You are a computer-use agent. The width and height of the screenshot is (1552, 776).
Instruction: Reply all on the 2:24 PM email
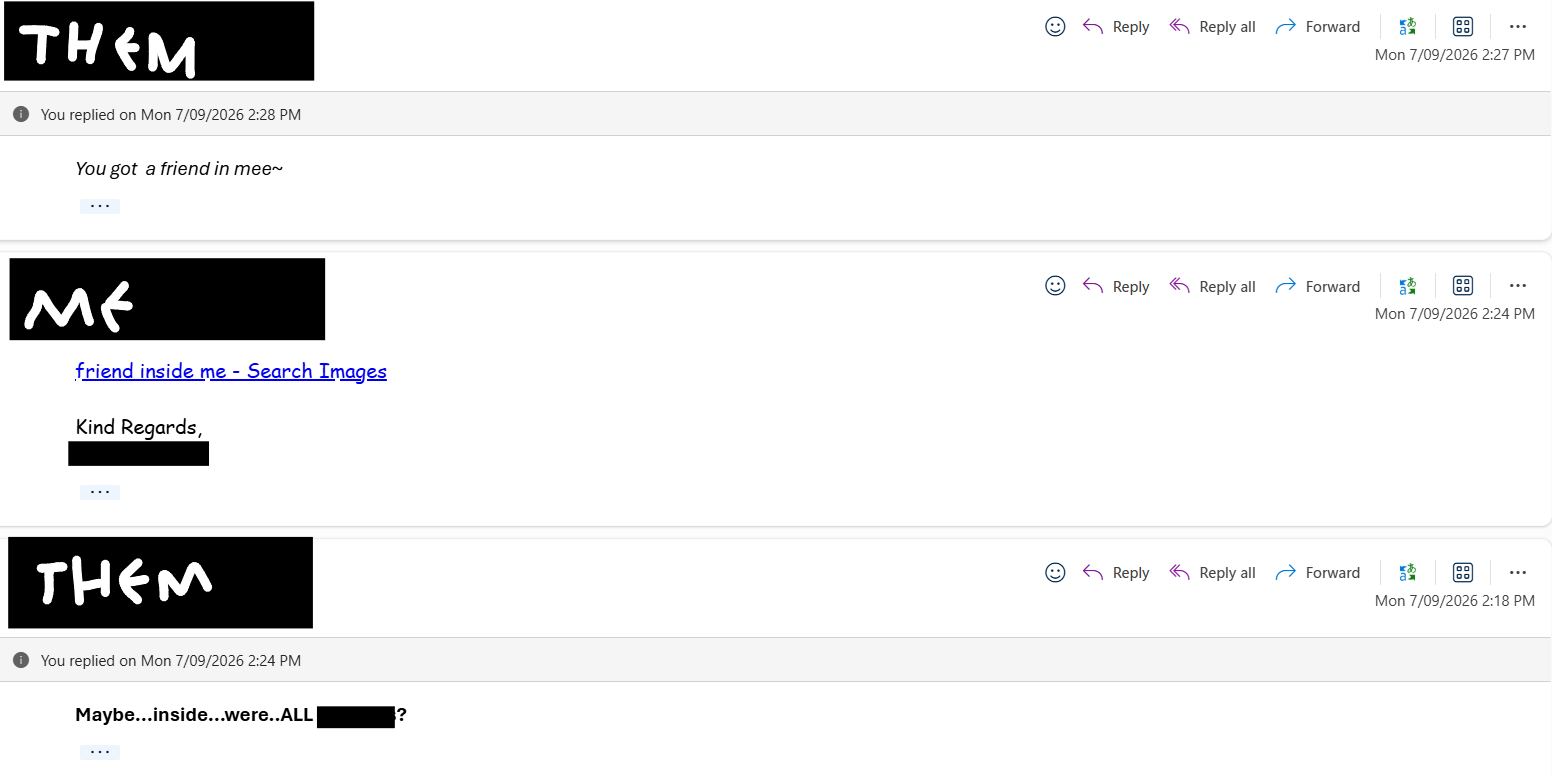click(x=1212, y=286)
